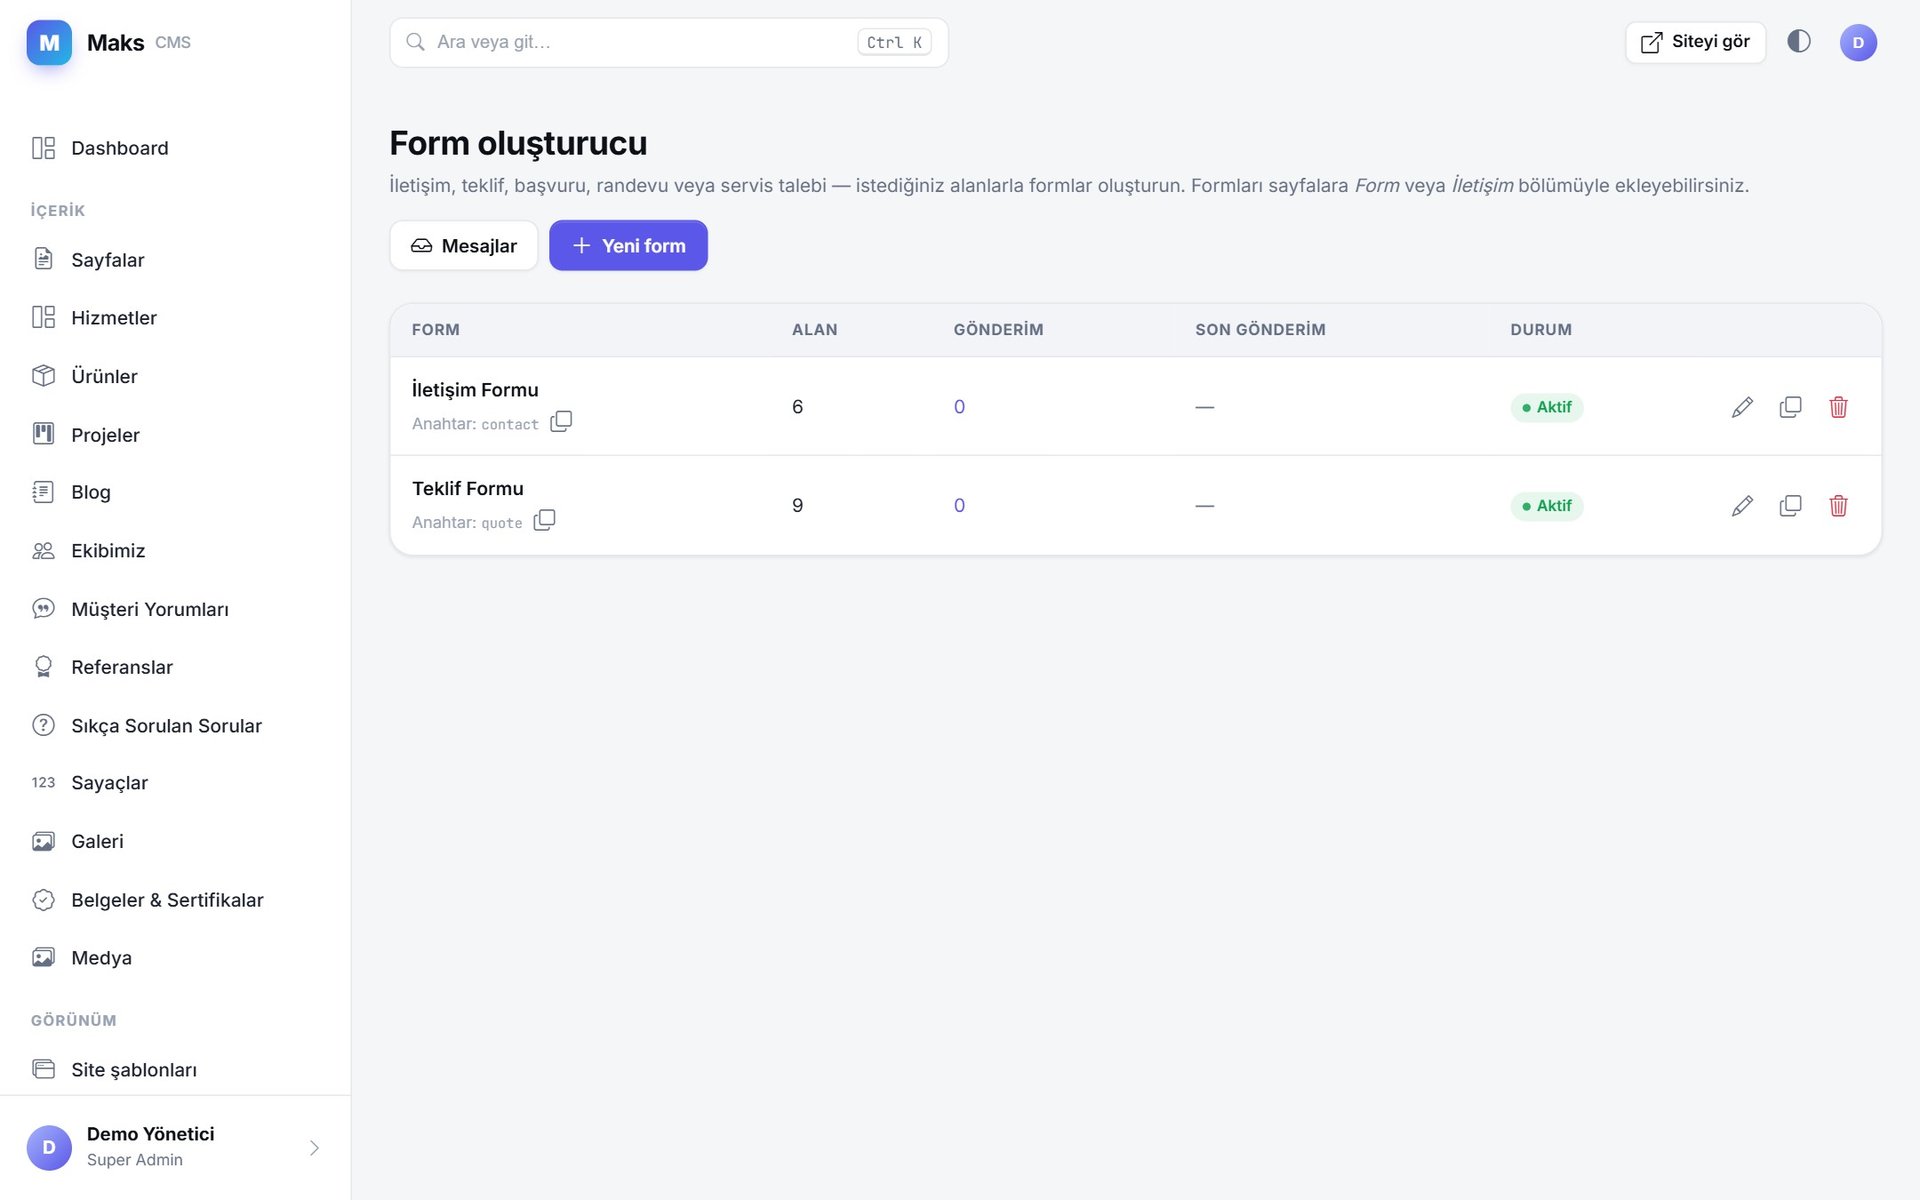Click the FORM column header
This screenshot has width=1920, height=1200.
[x=436, y=330]
